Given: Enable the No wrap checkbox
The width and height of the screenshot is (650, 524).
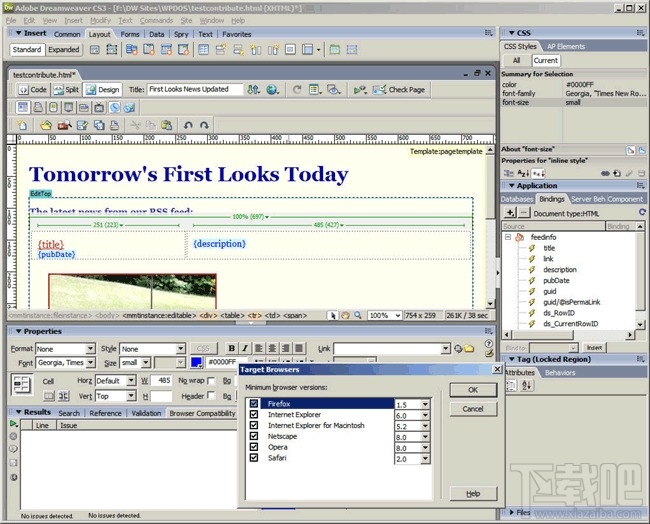Looking at the screenshot, I should point(211,380).
